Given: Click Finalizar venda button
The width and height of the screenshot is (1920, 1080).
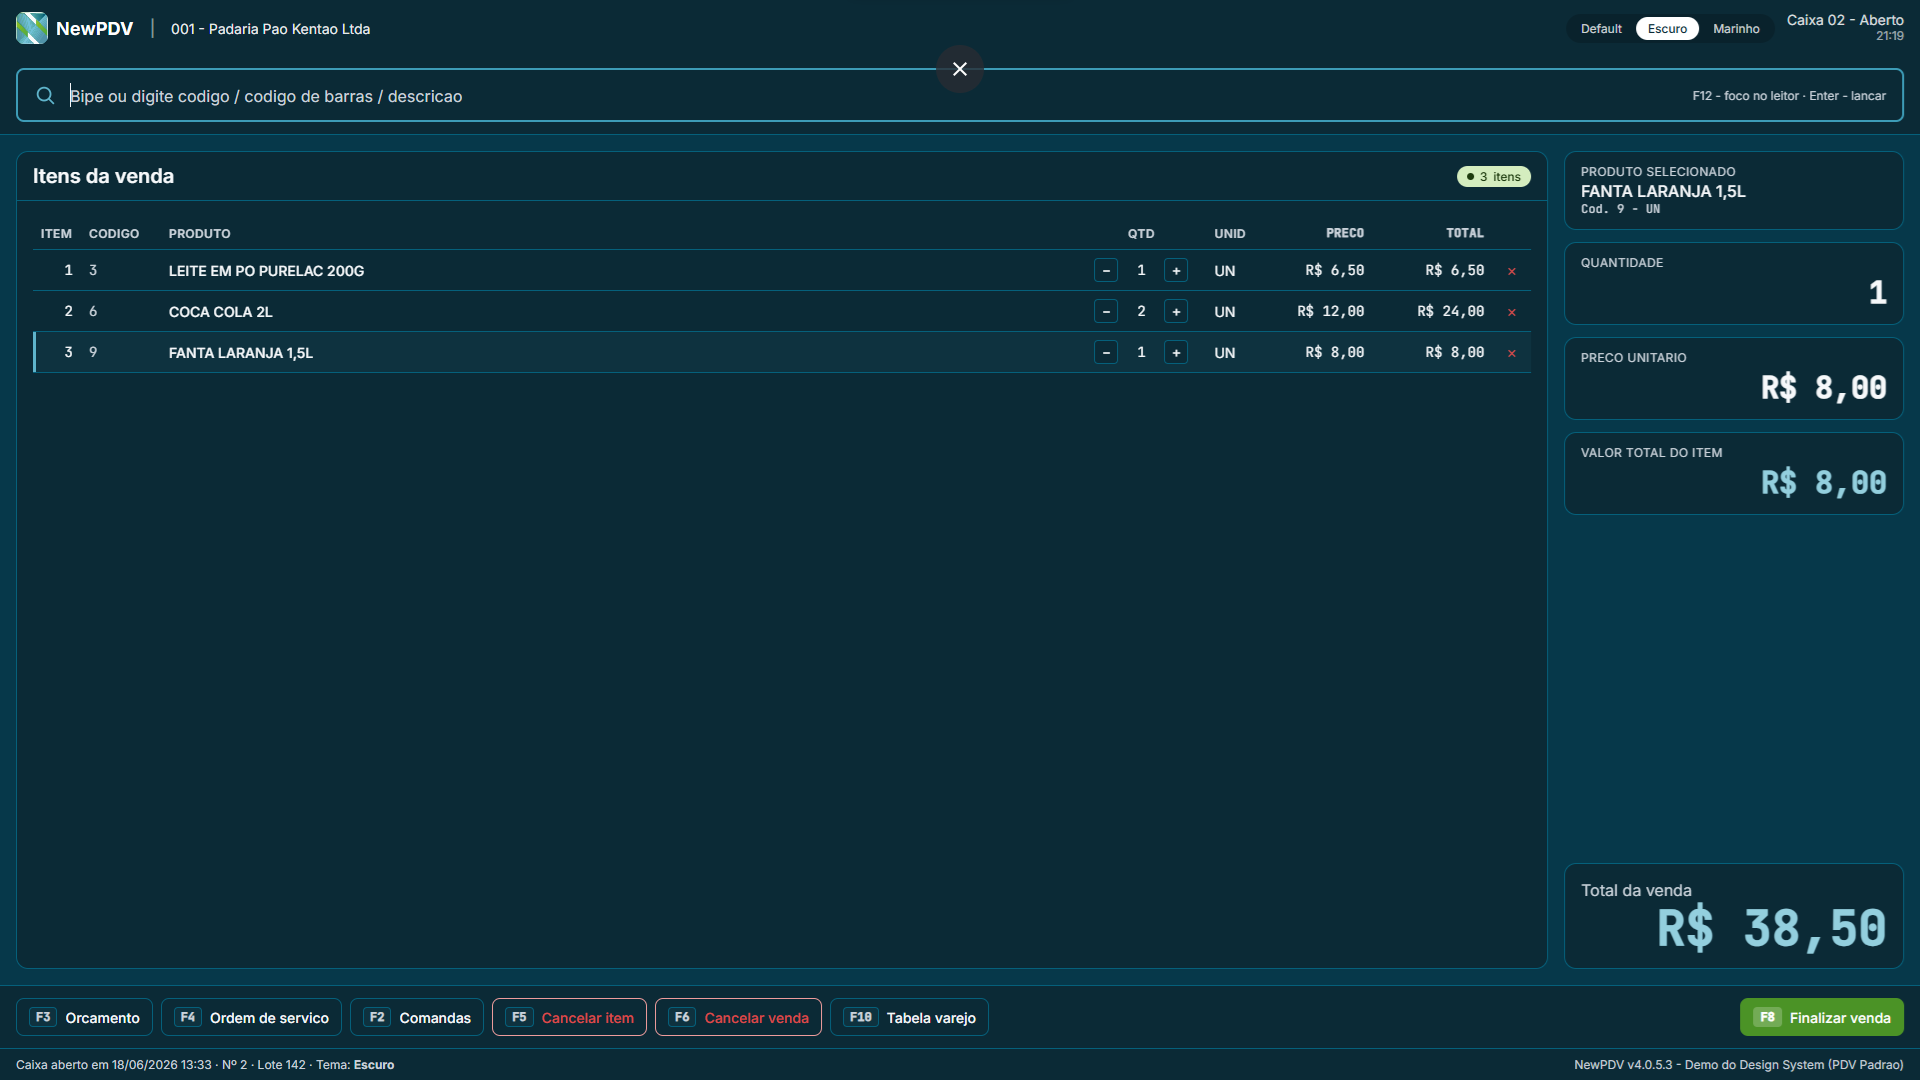Looking at the screenshot, I should [x=1822, y=1018].
